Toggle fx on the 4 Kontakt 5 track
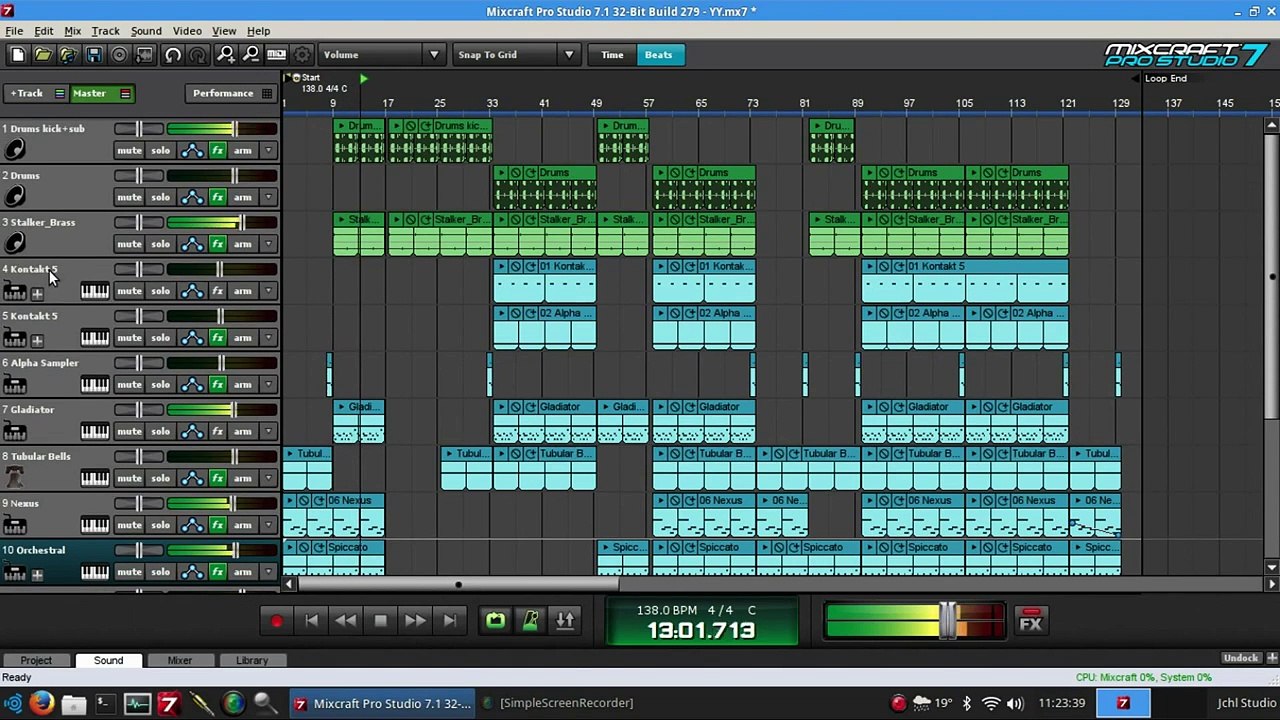 pyautogui.click(x=217, y=291)
